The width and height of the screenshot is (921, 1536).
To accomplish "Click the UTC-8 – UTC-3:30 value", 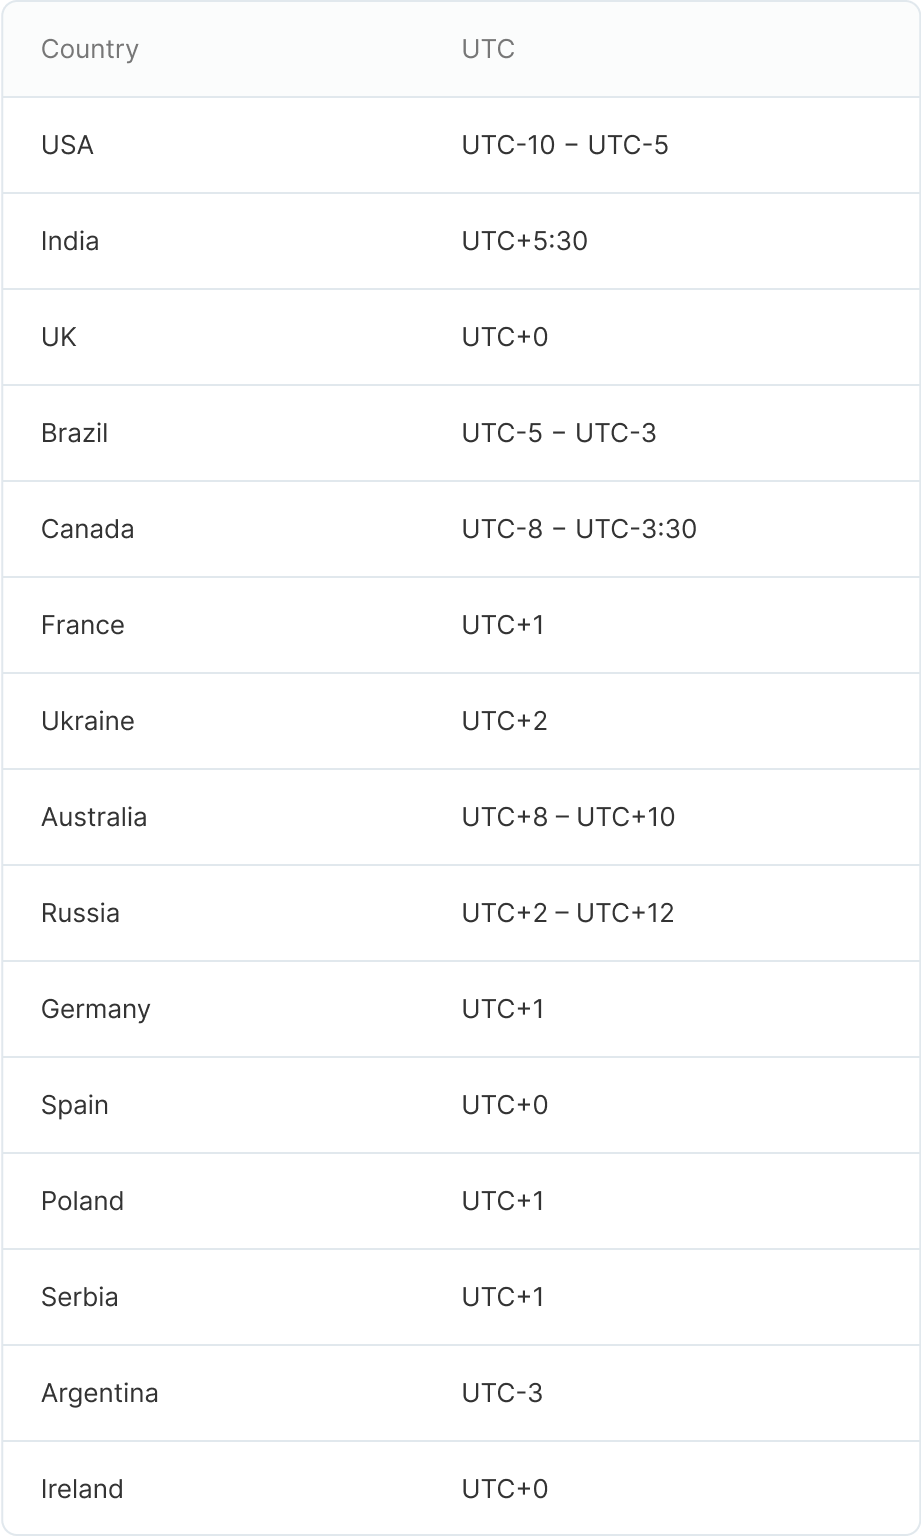I will click(x=579, y=529).
